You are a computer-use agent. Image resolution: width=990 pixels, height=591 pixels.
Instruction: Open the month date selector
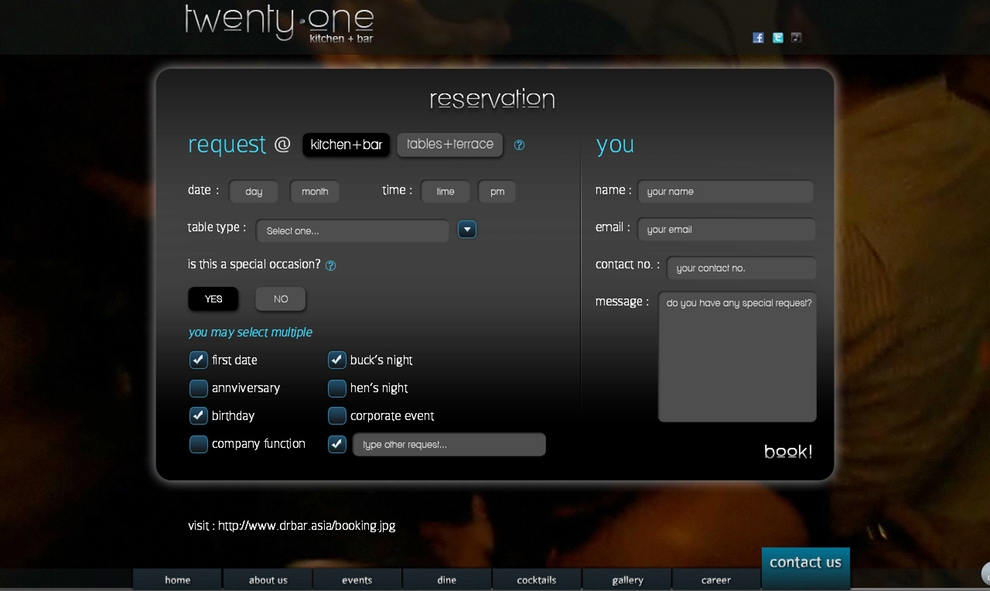314,192
